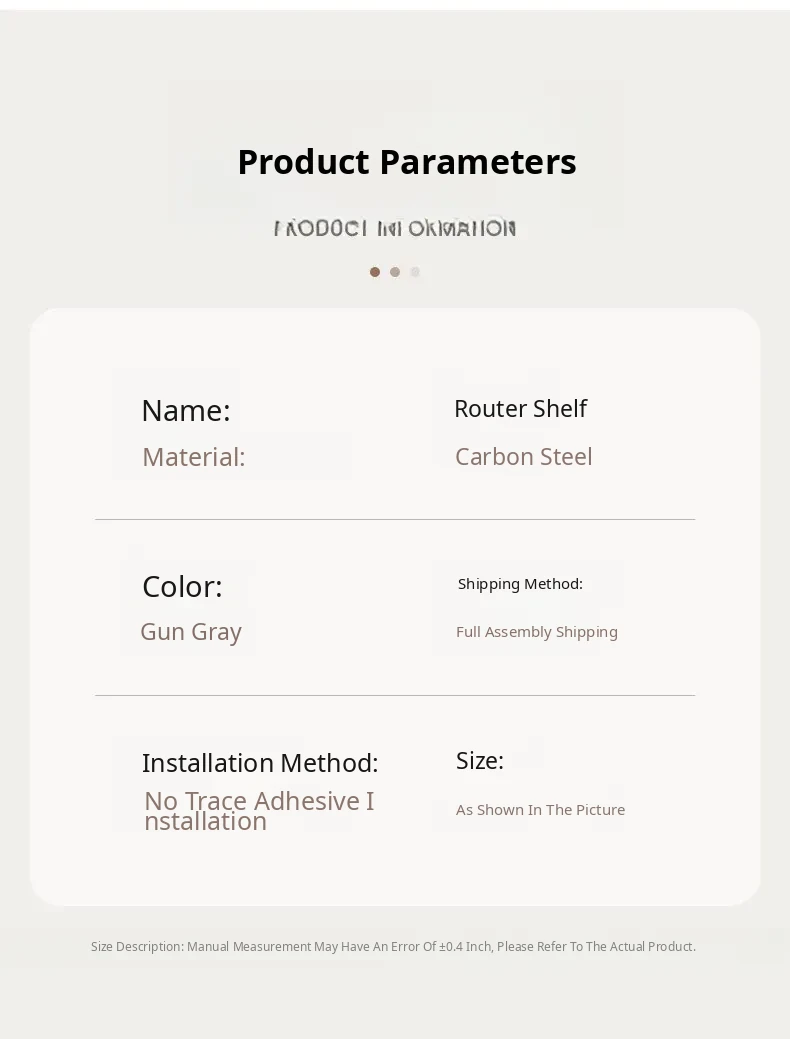Select the middle tan pagination dot
This screenshot has height=1039, width=790.
pyautogui.click(x=395, y=272)
